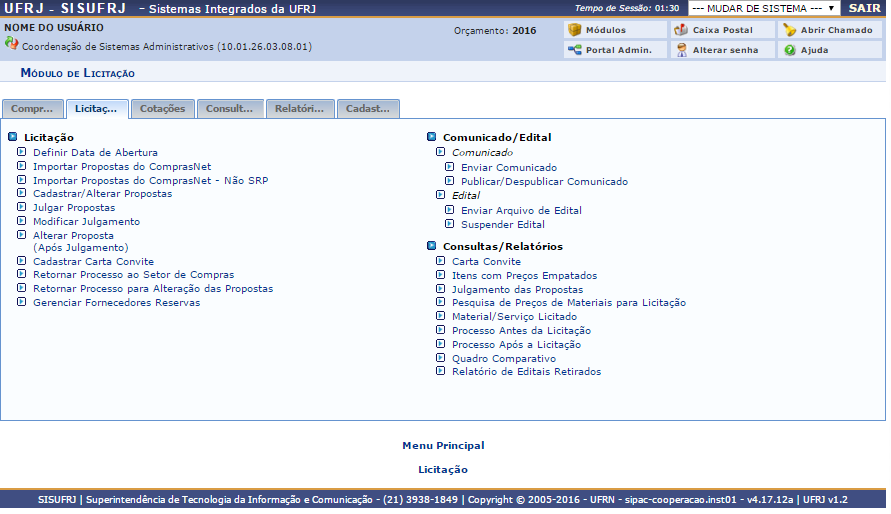Open Julgamento das Propostas link
891x514 pixels.
pyautogui.click(x=517, y=290)
